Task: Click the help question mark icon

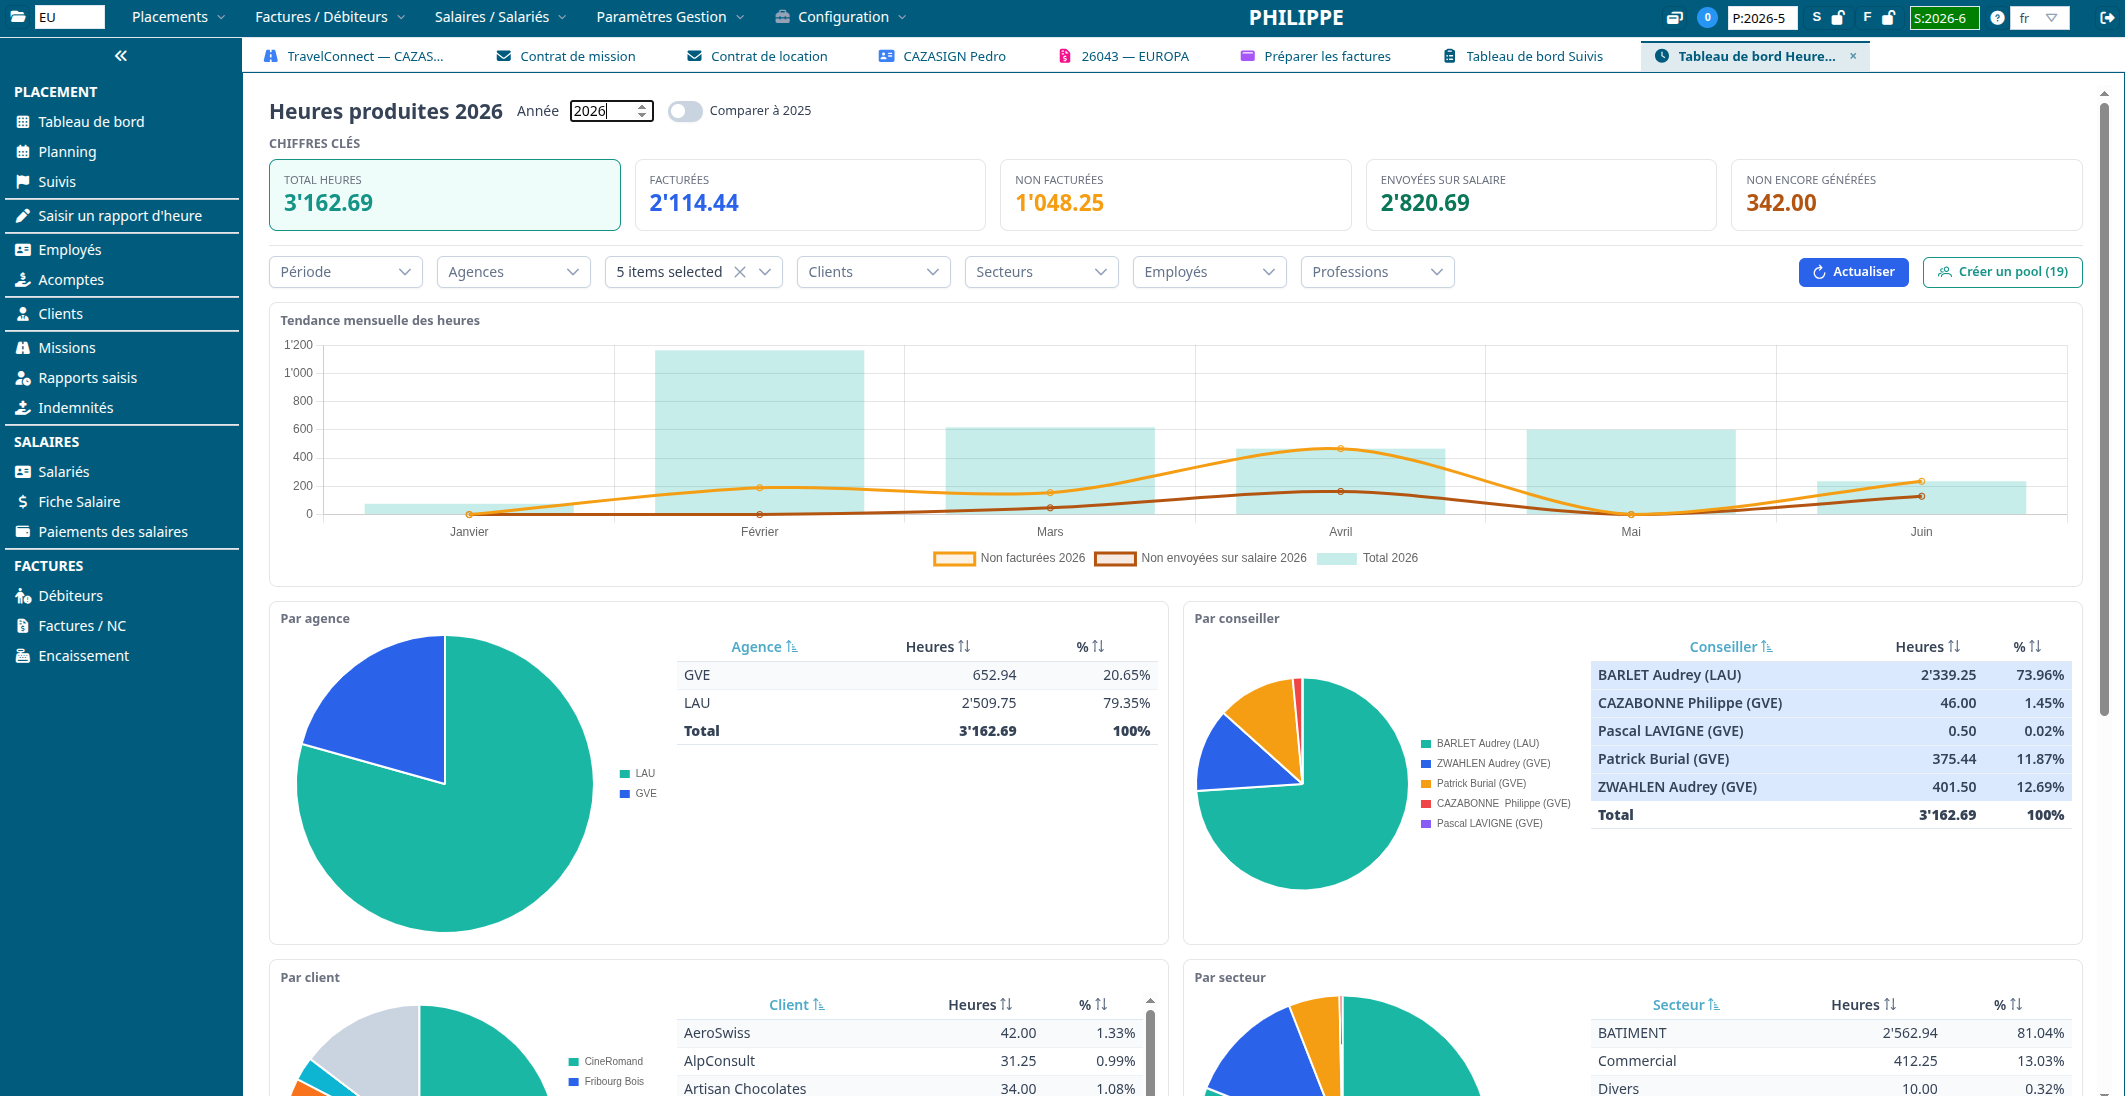Action: pyautogui.click(x=1997, y=18)
